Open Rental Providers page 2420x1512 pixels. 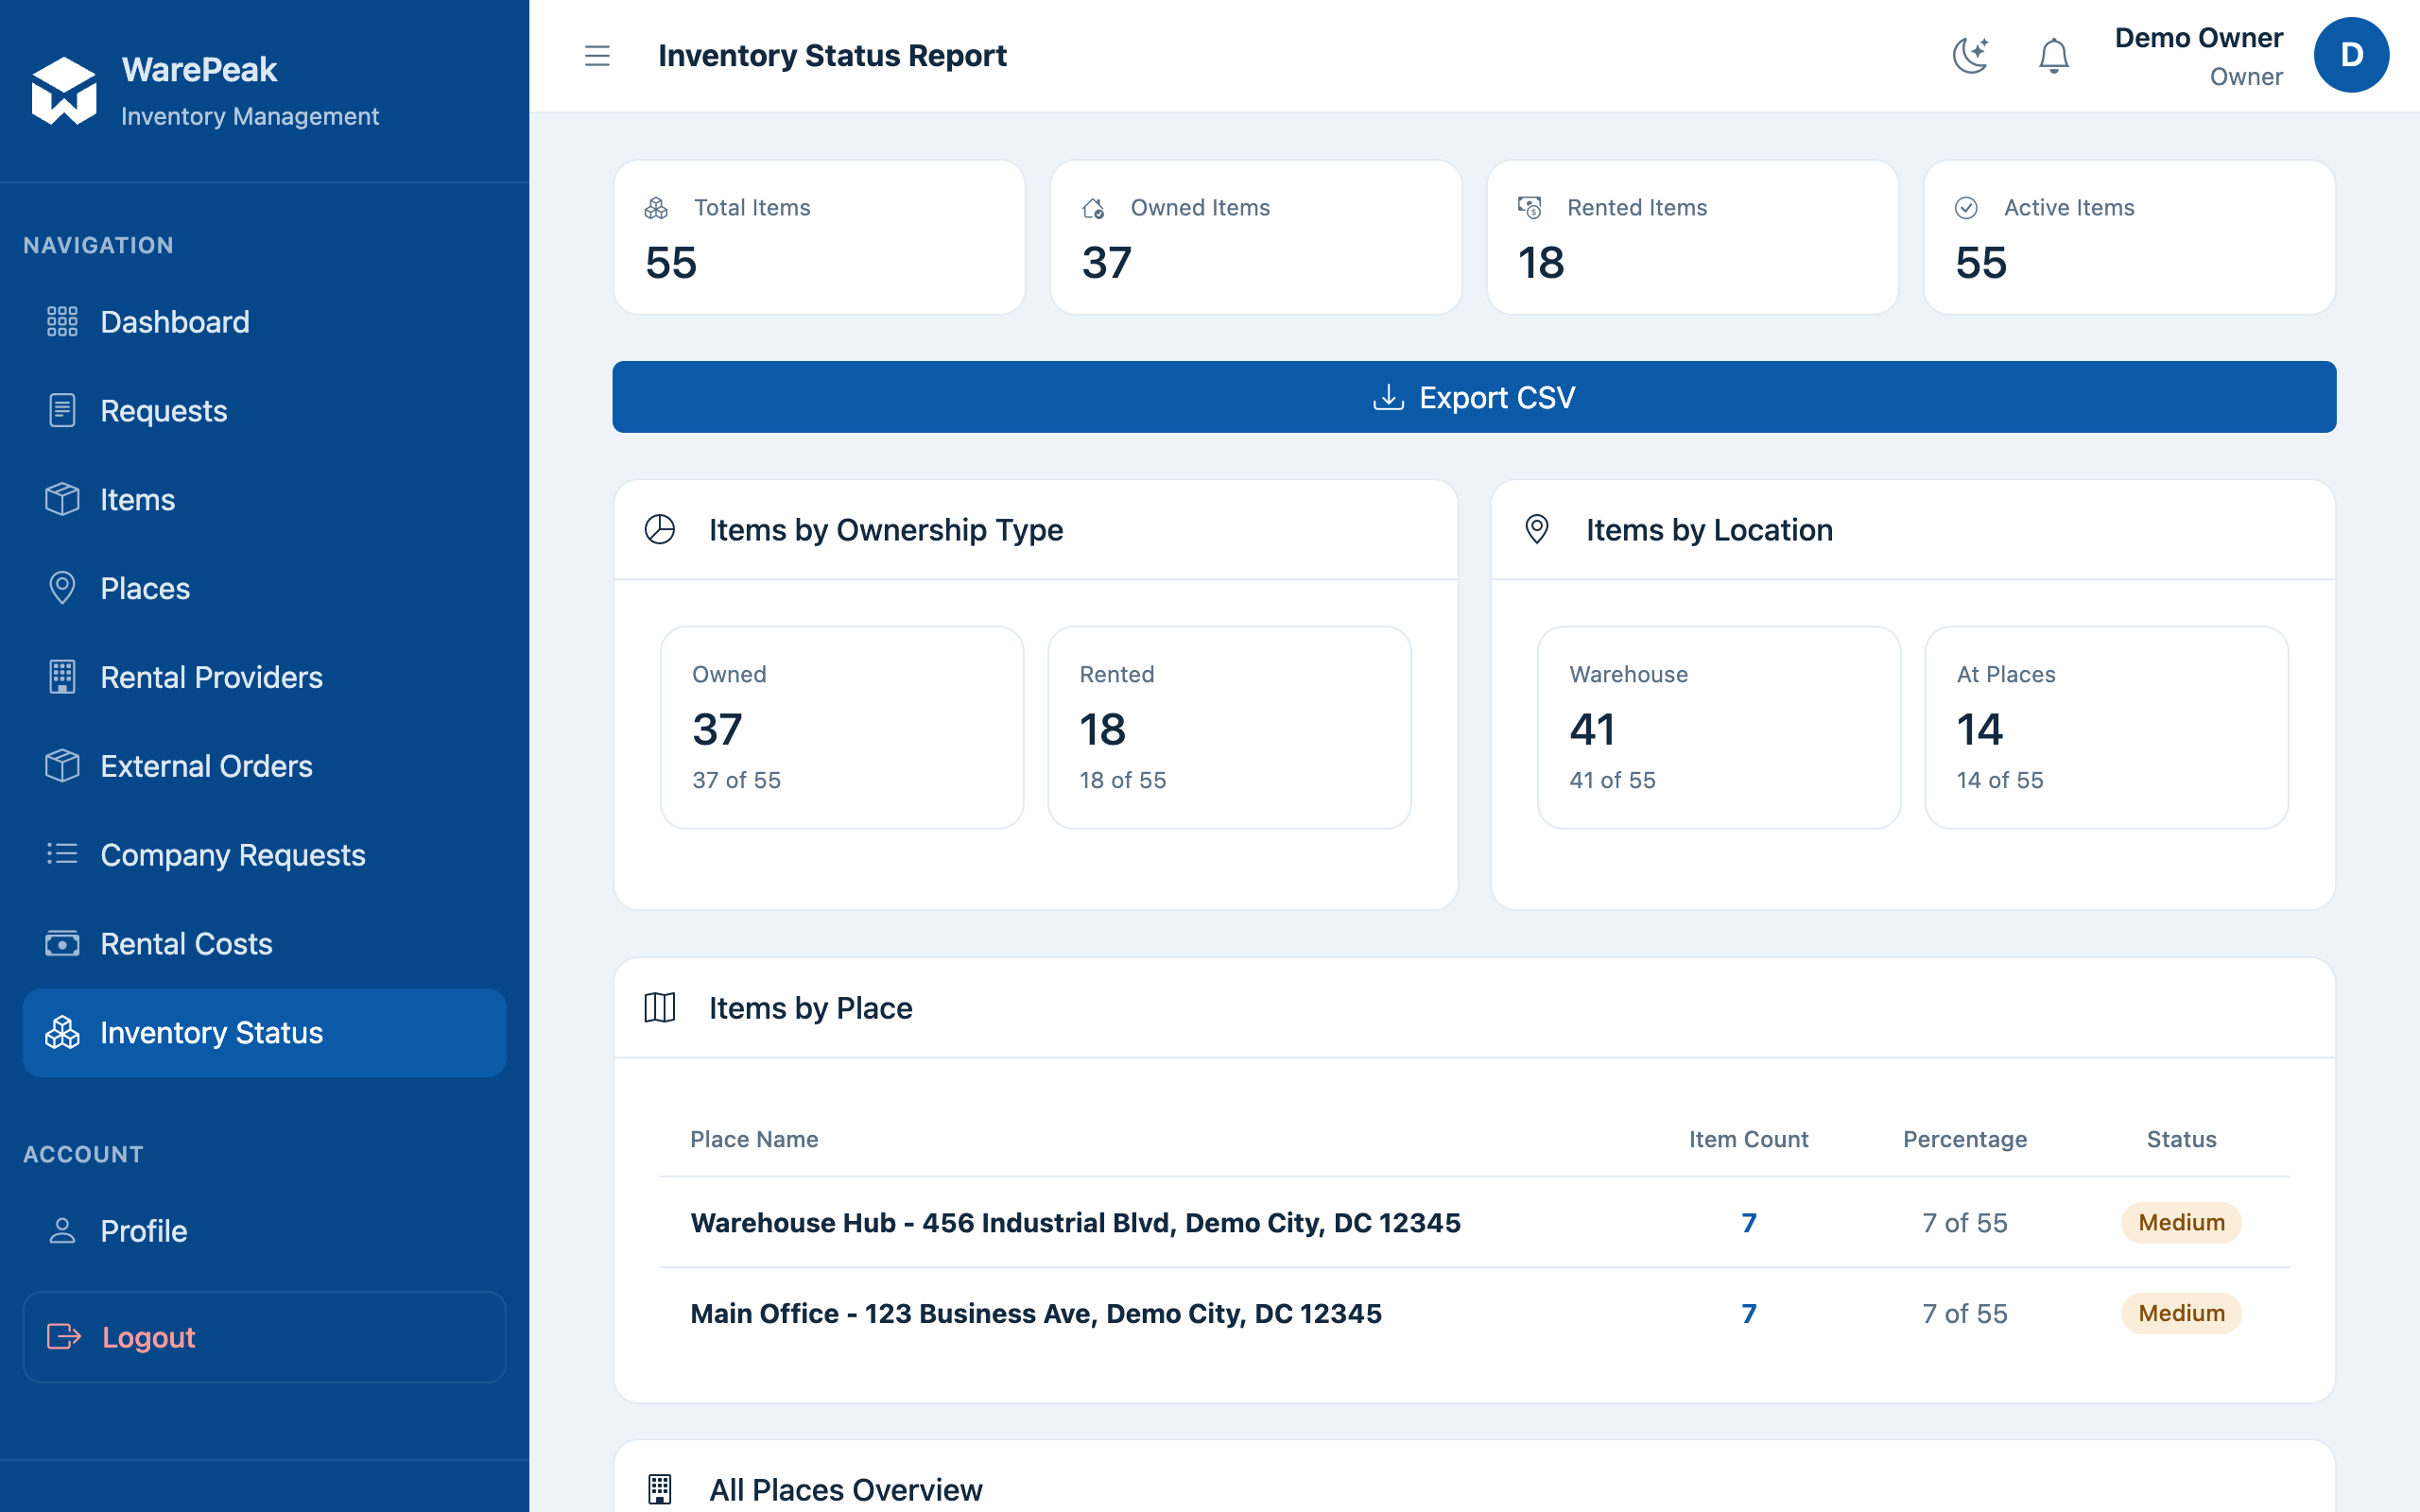pos(264,677)
